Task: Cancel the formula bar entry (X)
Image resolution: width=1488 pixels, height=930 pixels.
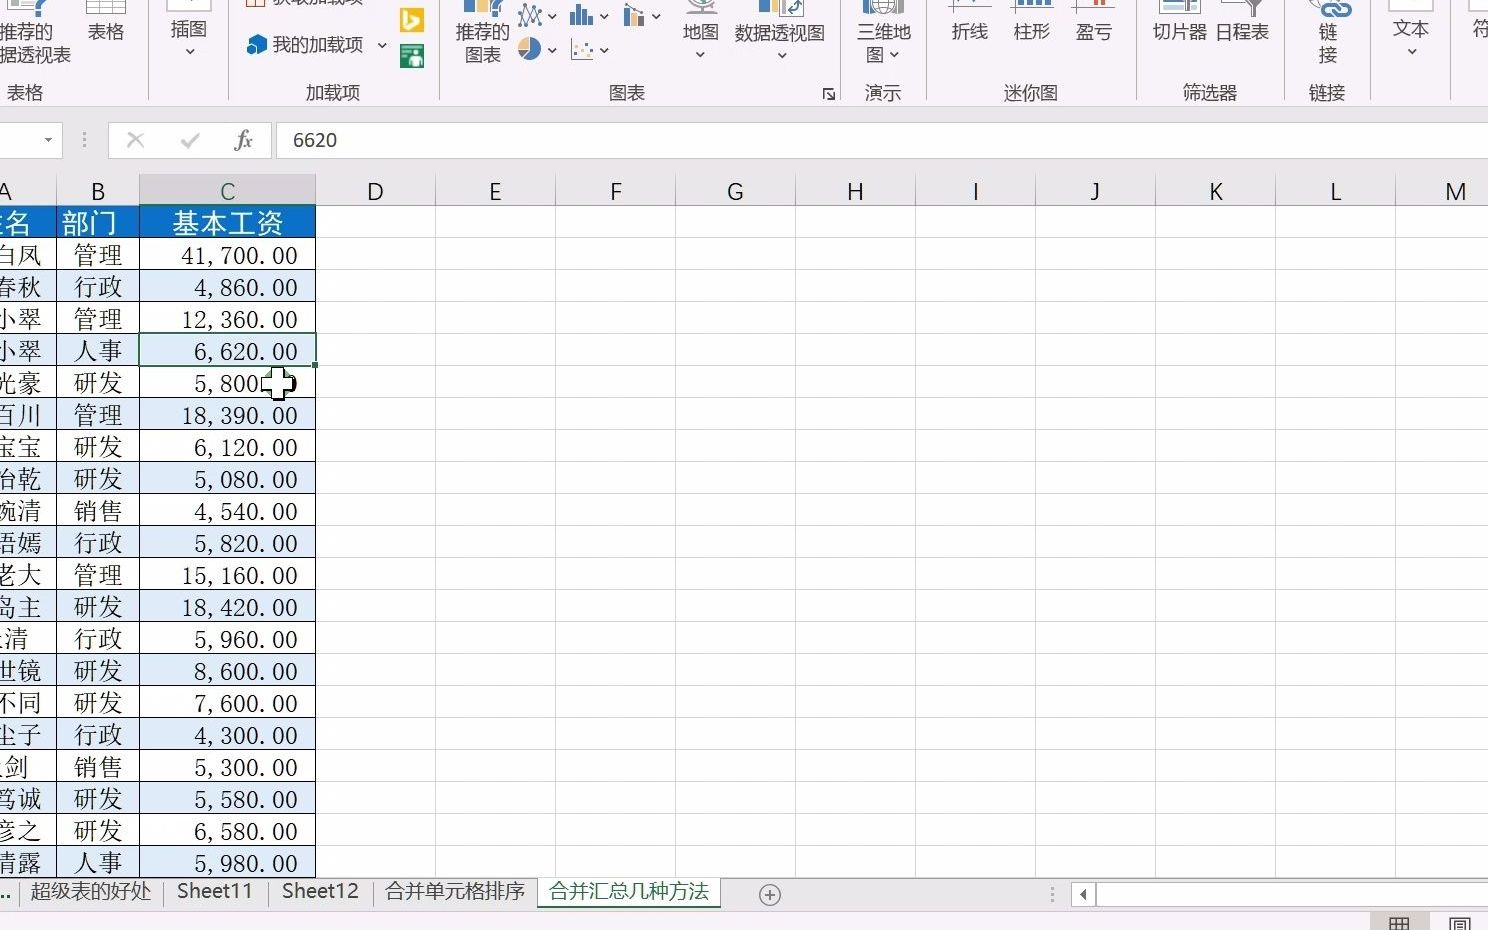Action: click(135, 140)
